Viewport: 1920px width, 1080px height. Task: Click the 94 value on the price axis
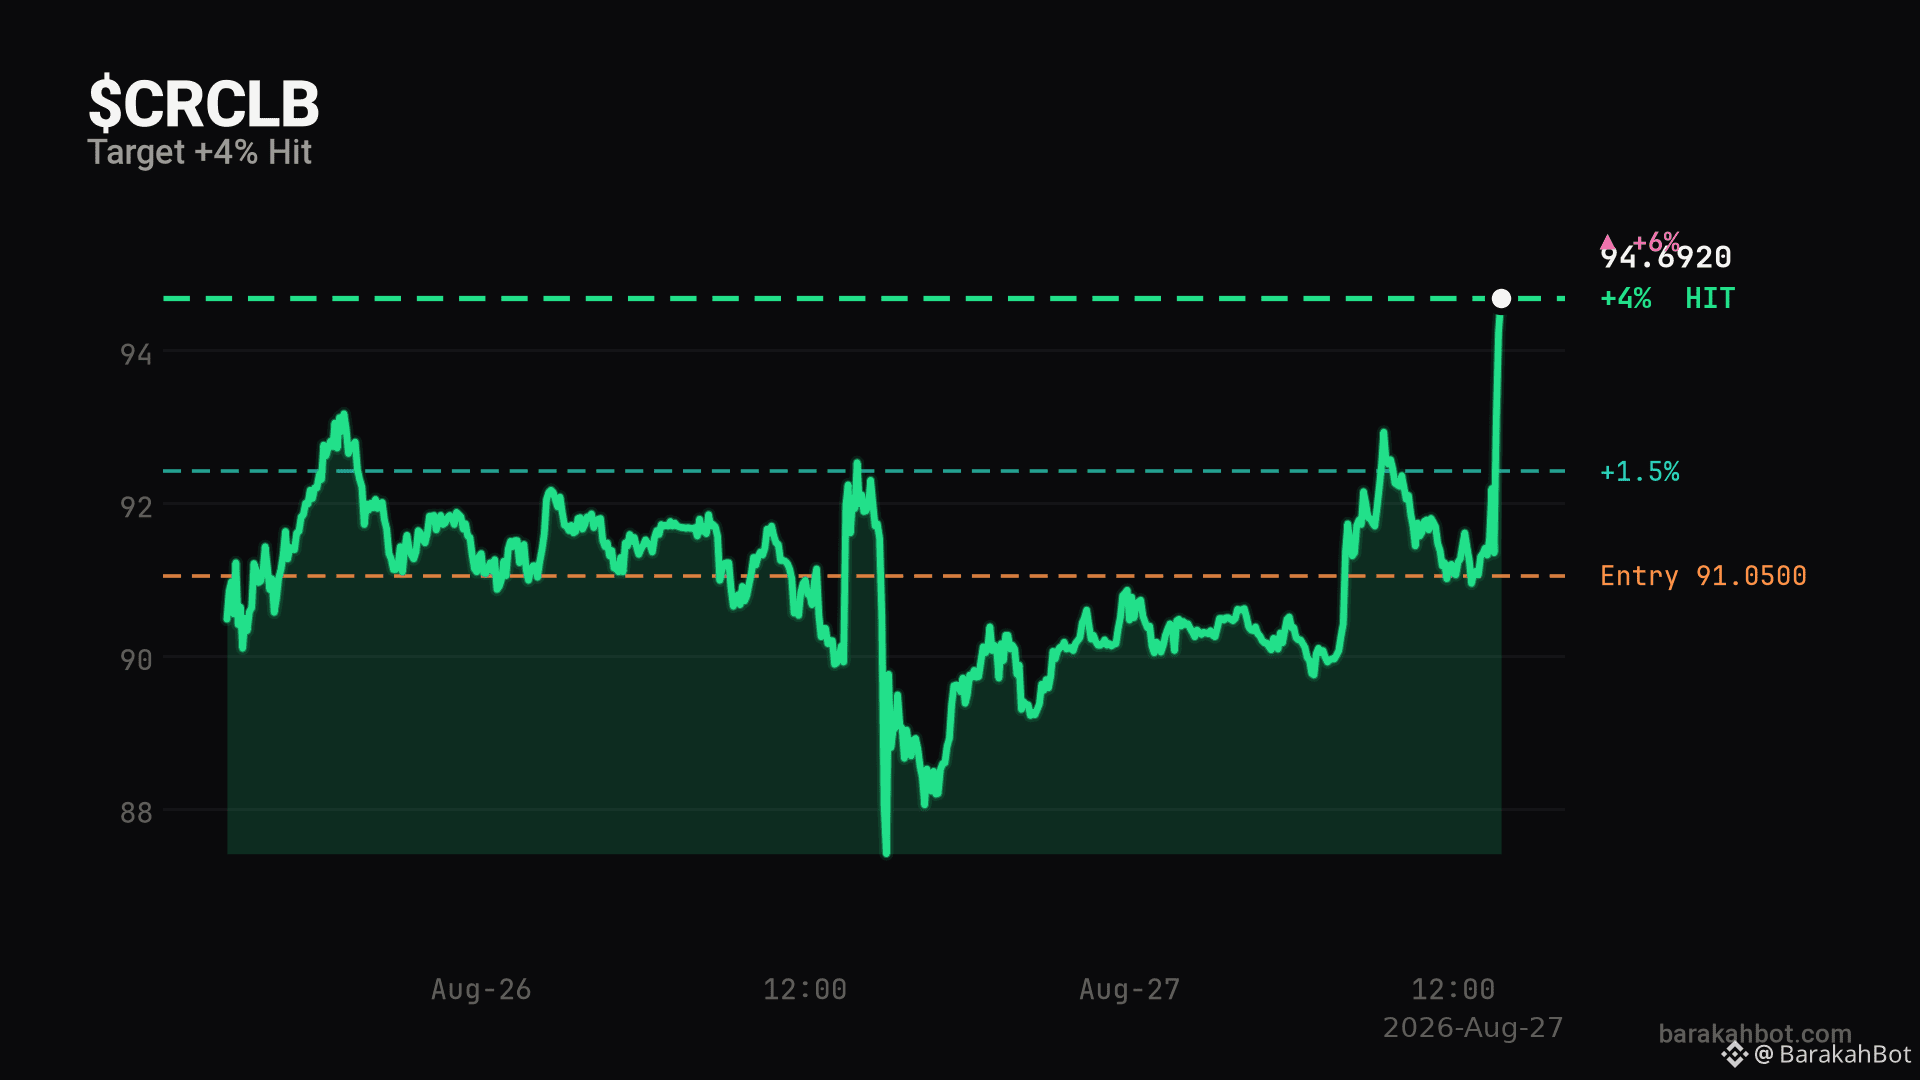tap(136, 354)
